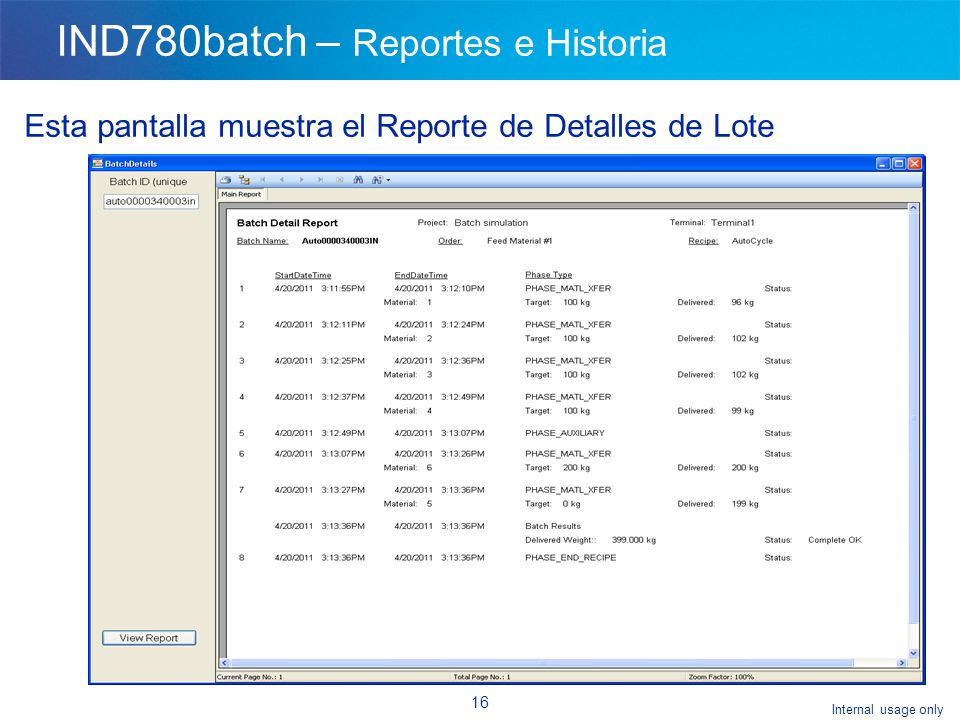Maximize the BatchDetails window
Image resolution: width=960 pixels, height=720 pixels.
point(899,163)
